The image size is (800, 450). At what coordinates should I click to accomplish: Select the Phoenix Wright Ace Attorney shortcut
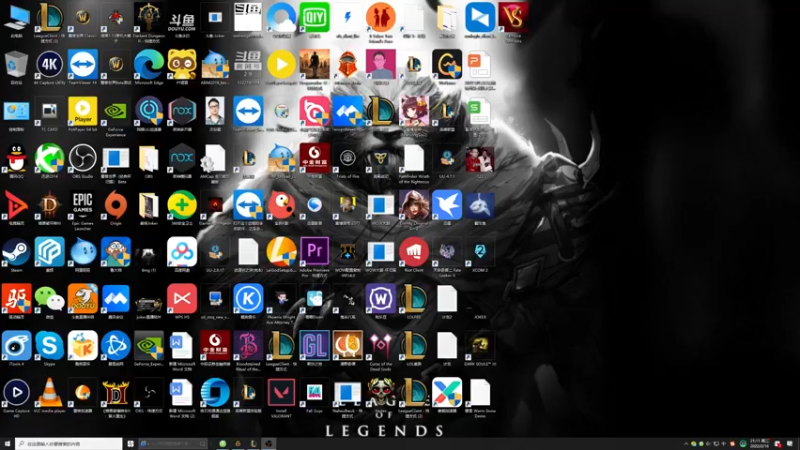(281, 303)
